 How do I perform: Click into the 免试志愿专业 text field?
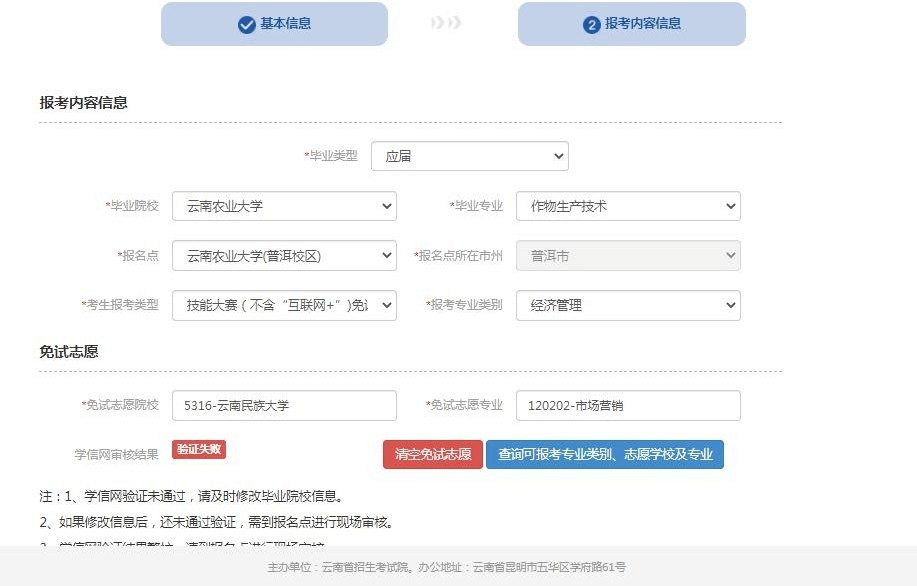(x=628, y=405)
